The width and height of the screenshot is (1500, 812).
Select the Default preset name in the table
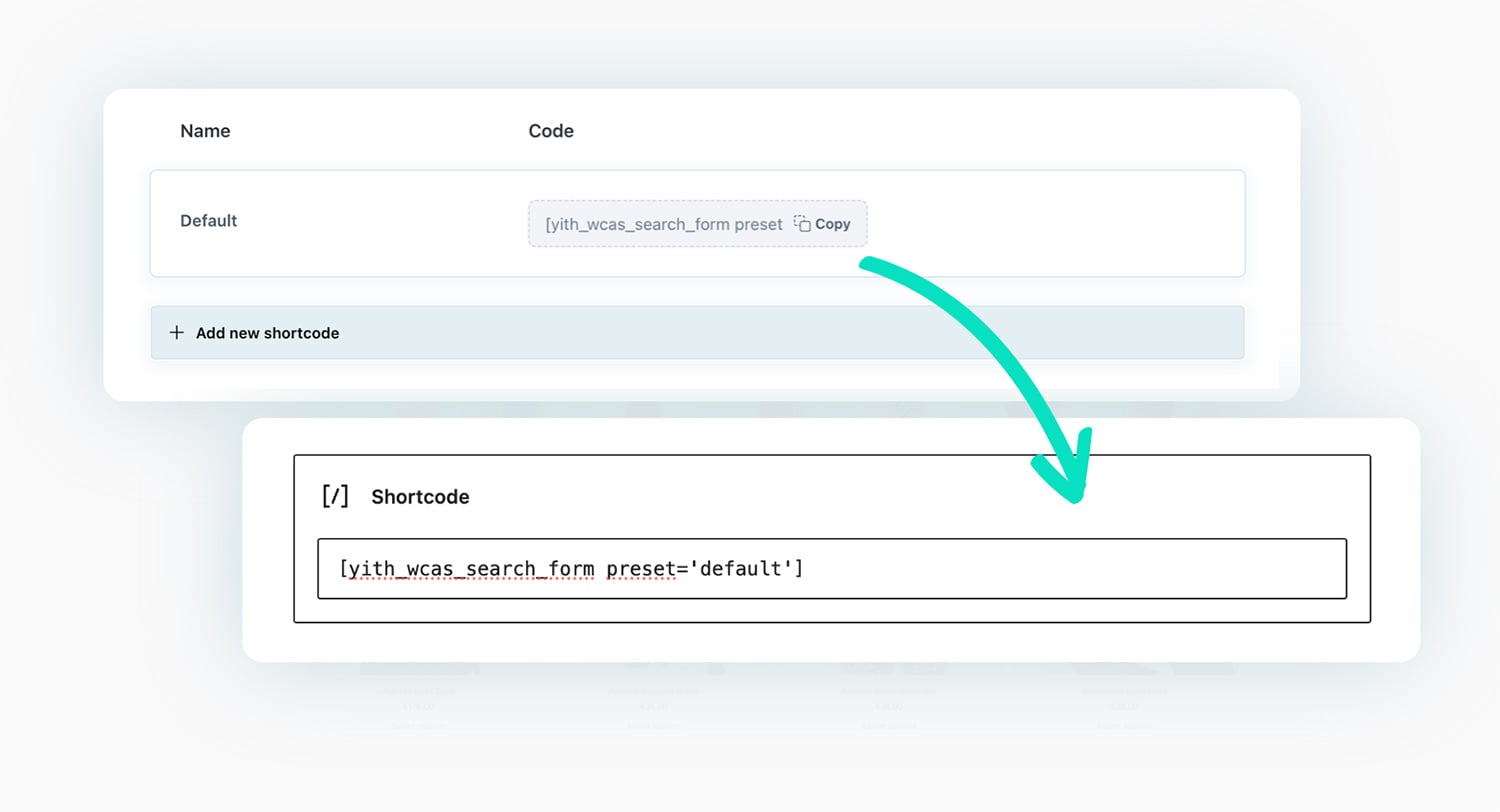(208, 221)
